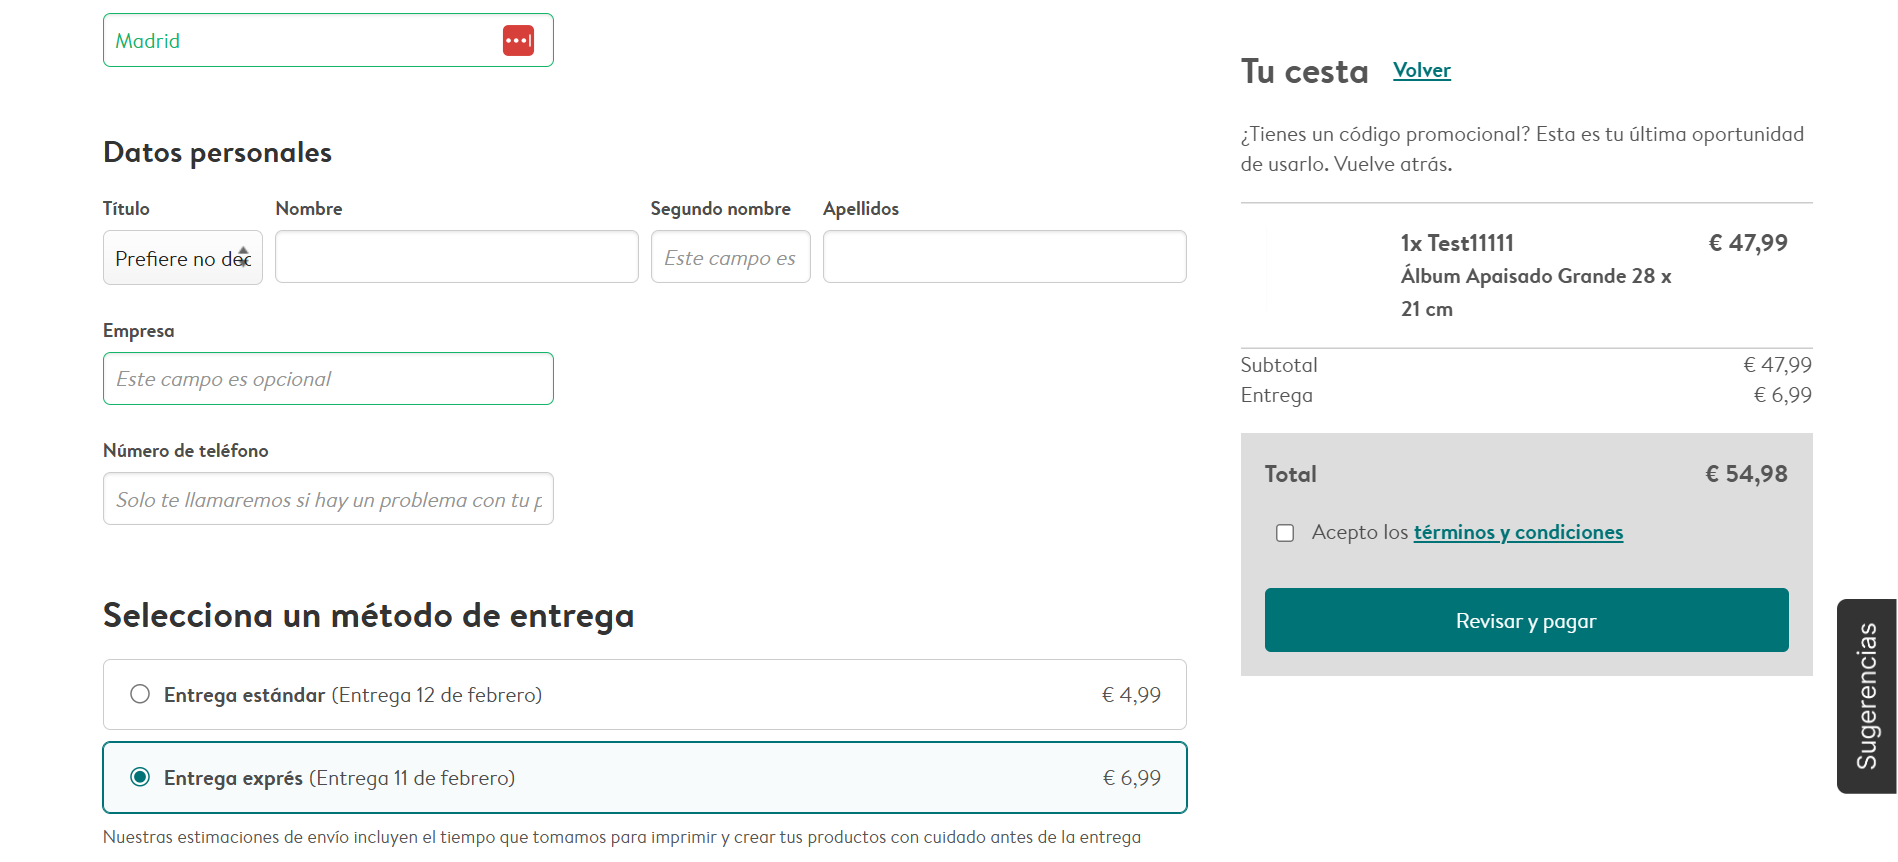Open the términos y condiciones link
This screenshot has height=862, width=1898.
1518,532
